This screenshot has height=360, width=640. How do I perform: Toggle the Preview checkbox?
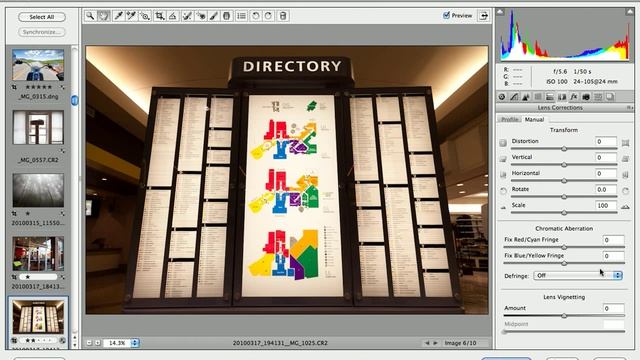coord(446,15)
